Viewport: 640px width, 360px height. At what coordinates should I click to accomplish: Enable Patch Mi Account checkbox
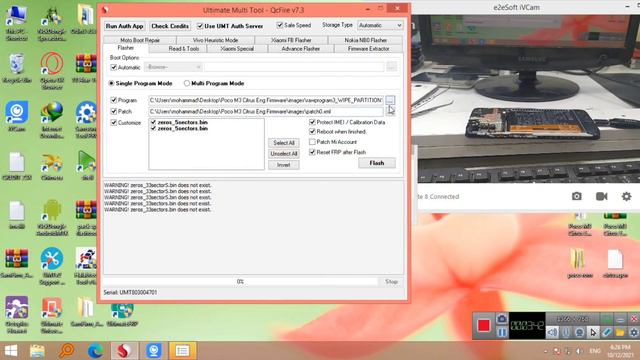[312, 142]
